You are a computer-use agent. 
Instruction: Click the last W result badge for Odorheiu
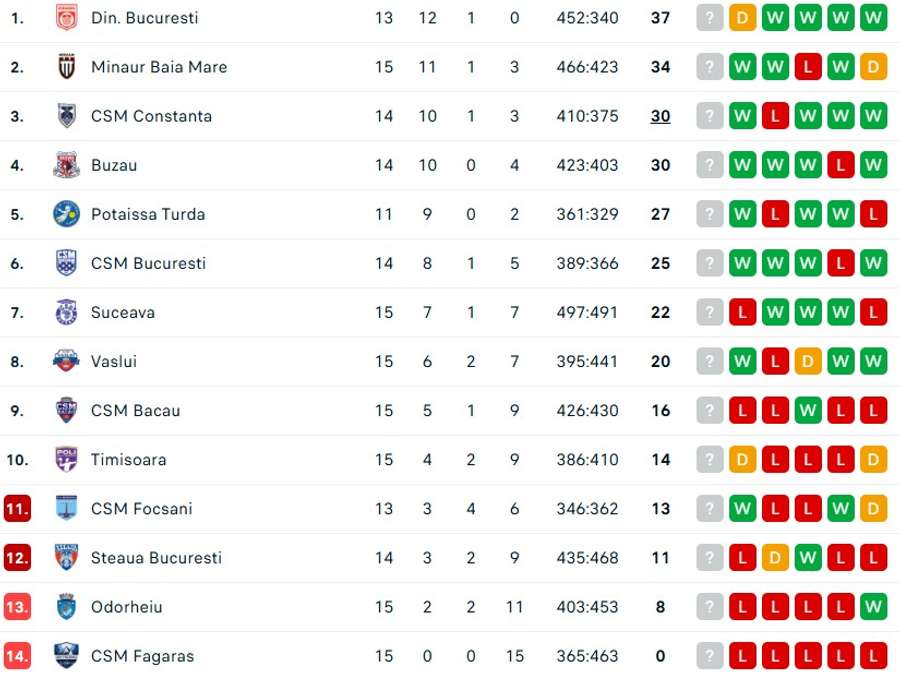point(874,607)
